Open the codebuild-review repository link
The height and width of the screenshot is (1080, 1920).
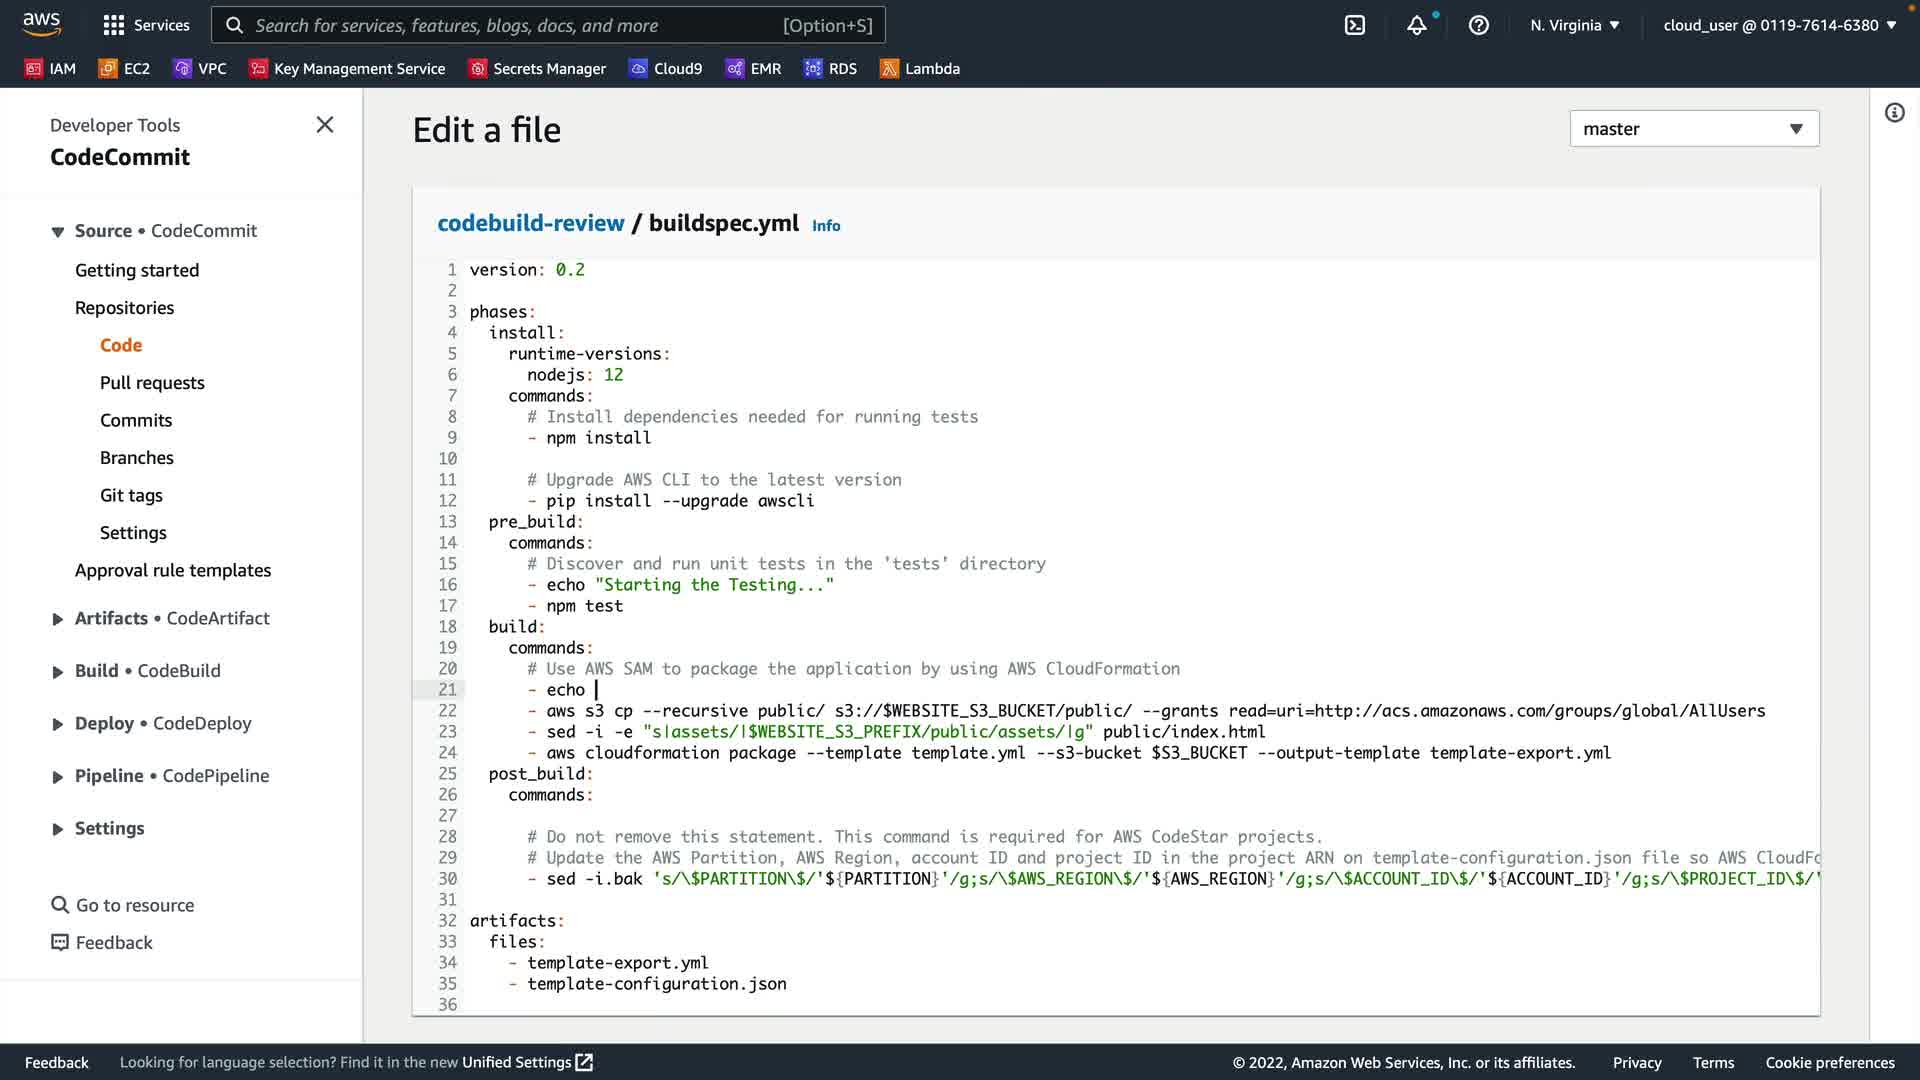530,223
